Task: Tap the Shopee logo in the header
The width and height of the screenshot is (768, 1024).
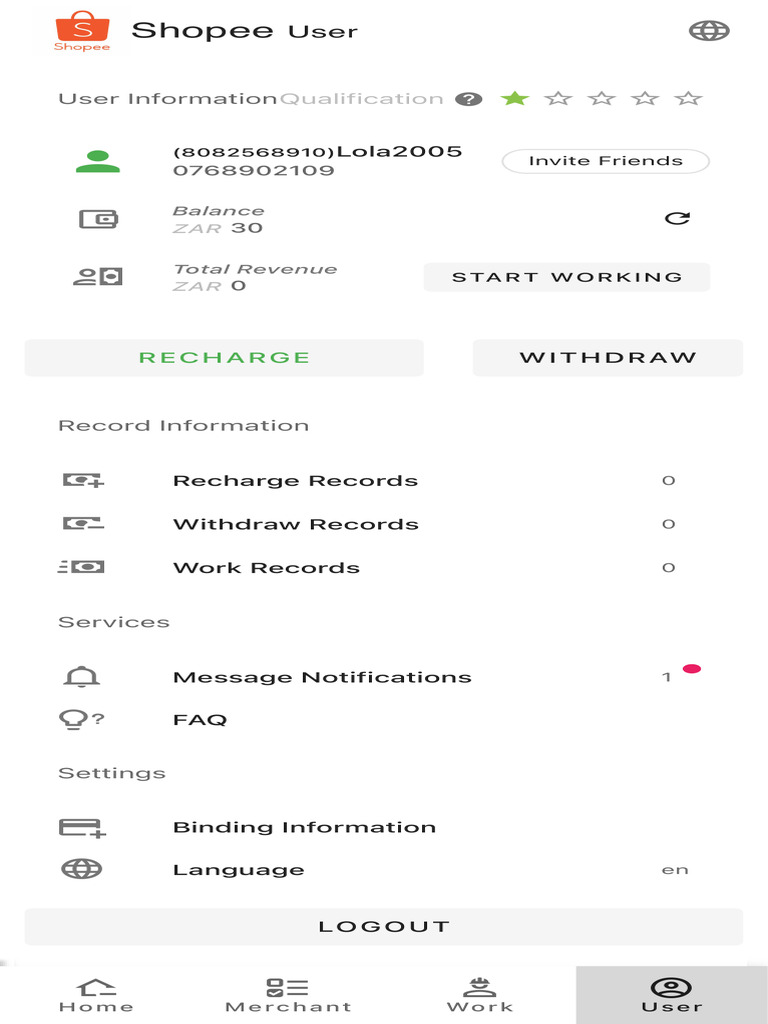Action: tap(82, 31)
